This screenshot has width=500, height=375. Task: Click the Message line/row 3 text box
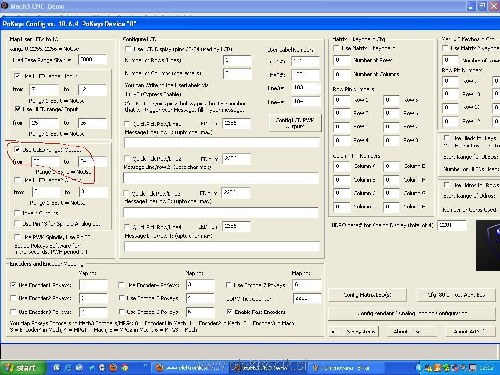click(x=221, y=212)
